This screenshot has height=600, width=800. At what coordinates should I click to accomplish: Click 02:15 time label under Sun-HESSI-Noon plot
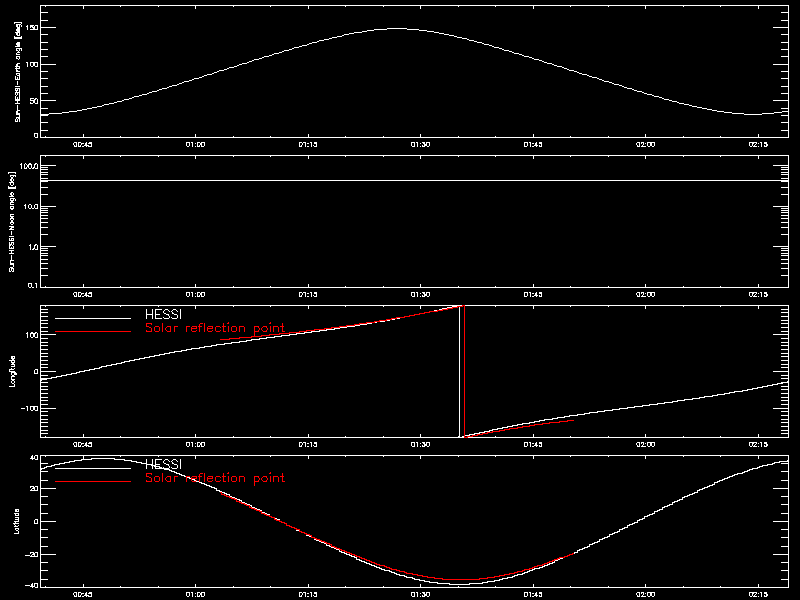(x=758, y=295)
